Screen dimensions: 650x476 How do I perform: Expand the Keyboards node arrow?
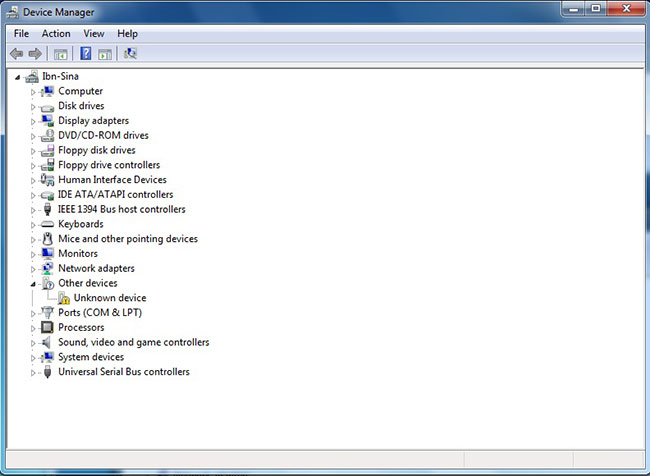coord(33,225)
